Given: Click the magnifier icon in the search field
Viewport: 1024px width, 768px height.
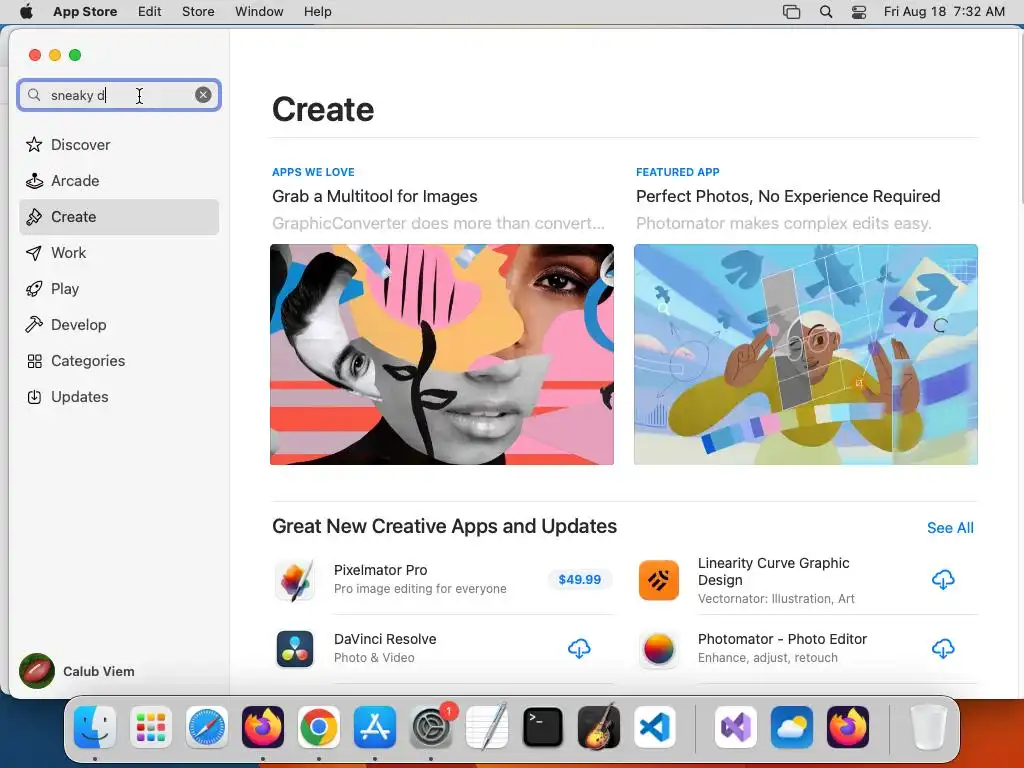Looking at the screenshot, I should click(x=34, y=95).
